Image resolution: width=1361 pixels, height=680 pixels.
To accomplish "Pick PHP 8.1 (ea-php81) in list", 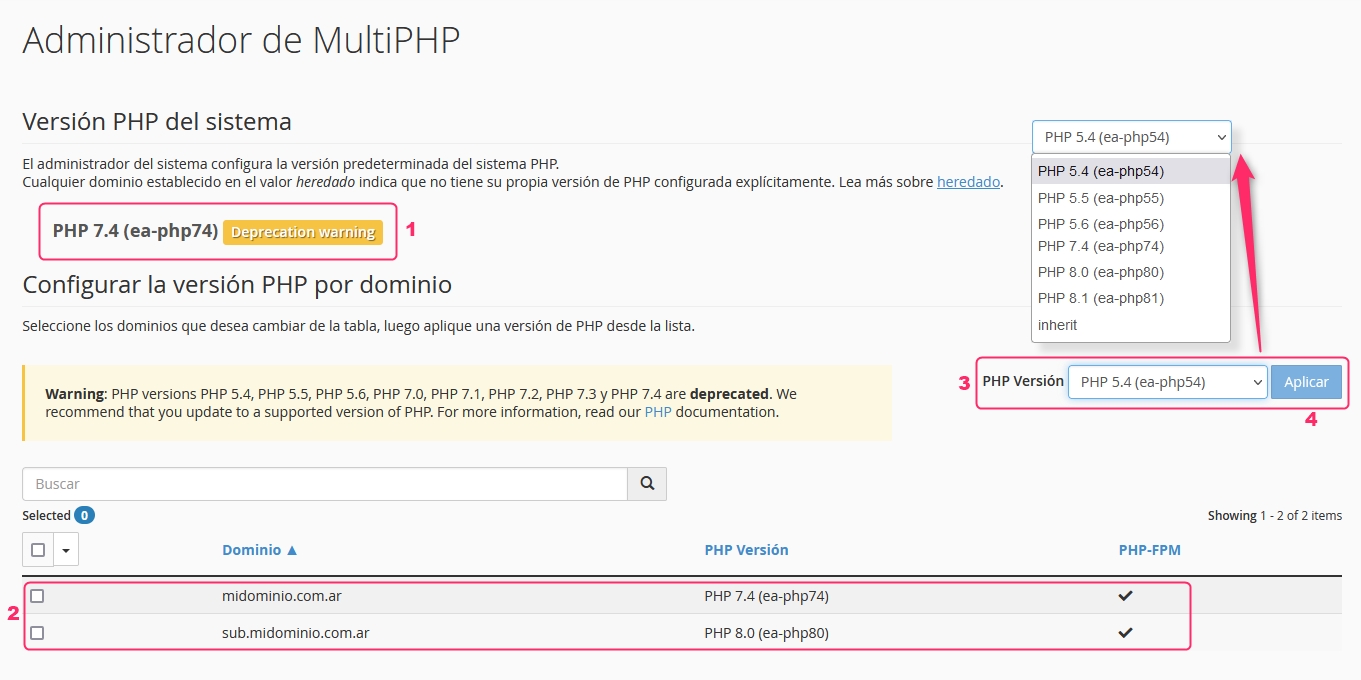I will (x=1101, y=298).
